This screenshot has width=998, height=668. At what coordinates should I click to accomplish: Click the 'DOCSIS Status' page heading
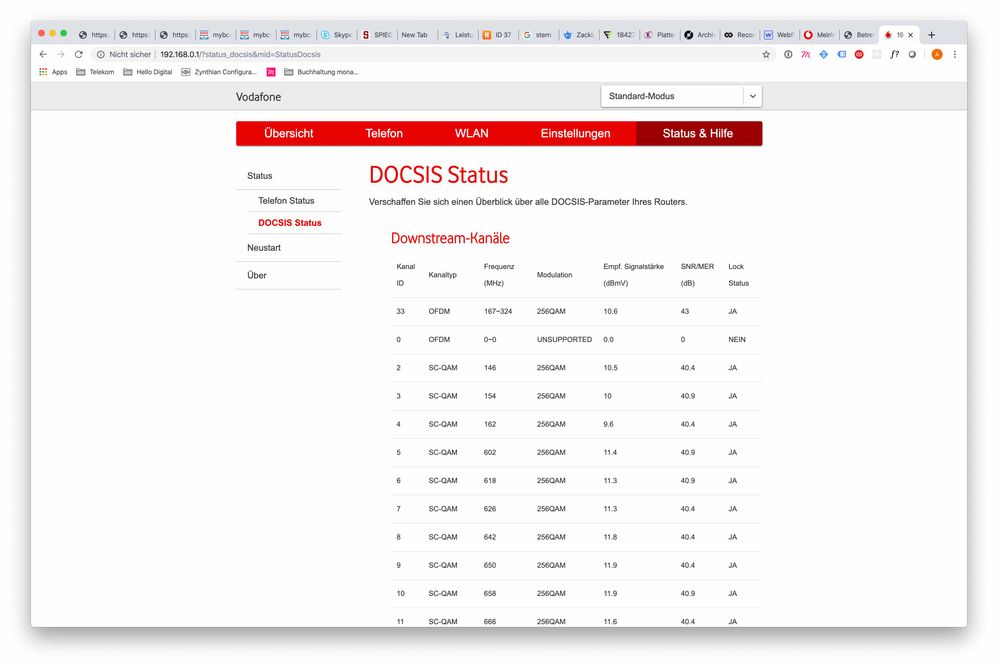439,175
